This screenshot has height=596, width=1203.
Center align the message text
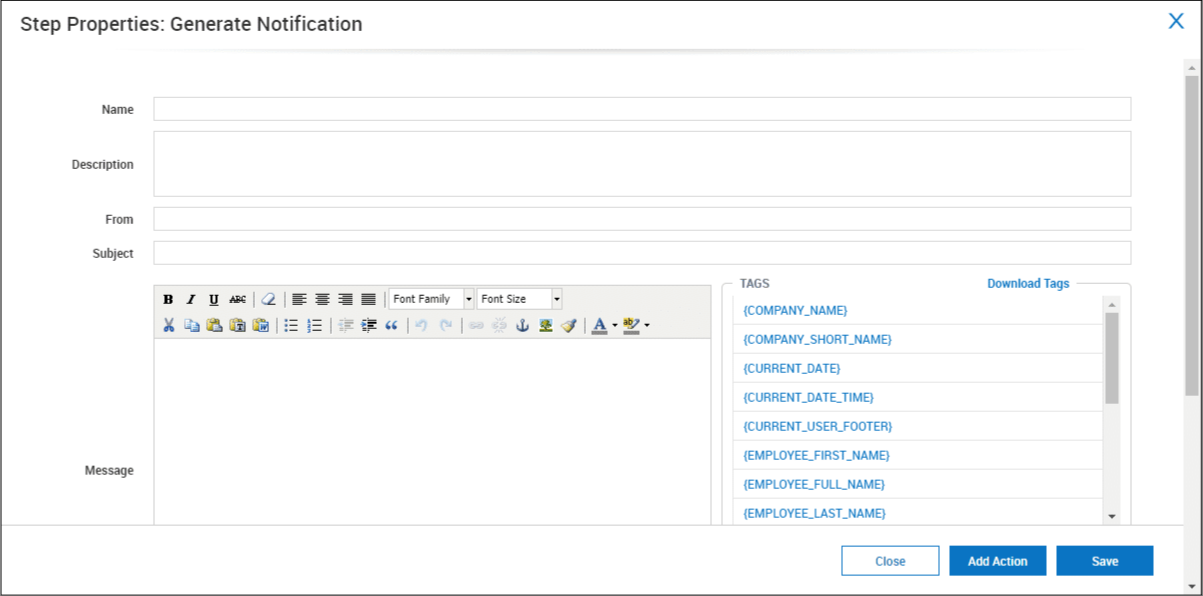(x=322, y=299)
